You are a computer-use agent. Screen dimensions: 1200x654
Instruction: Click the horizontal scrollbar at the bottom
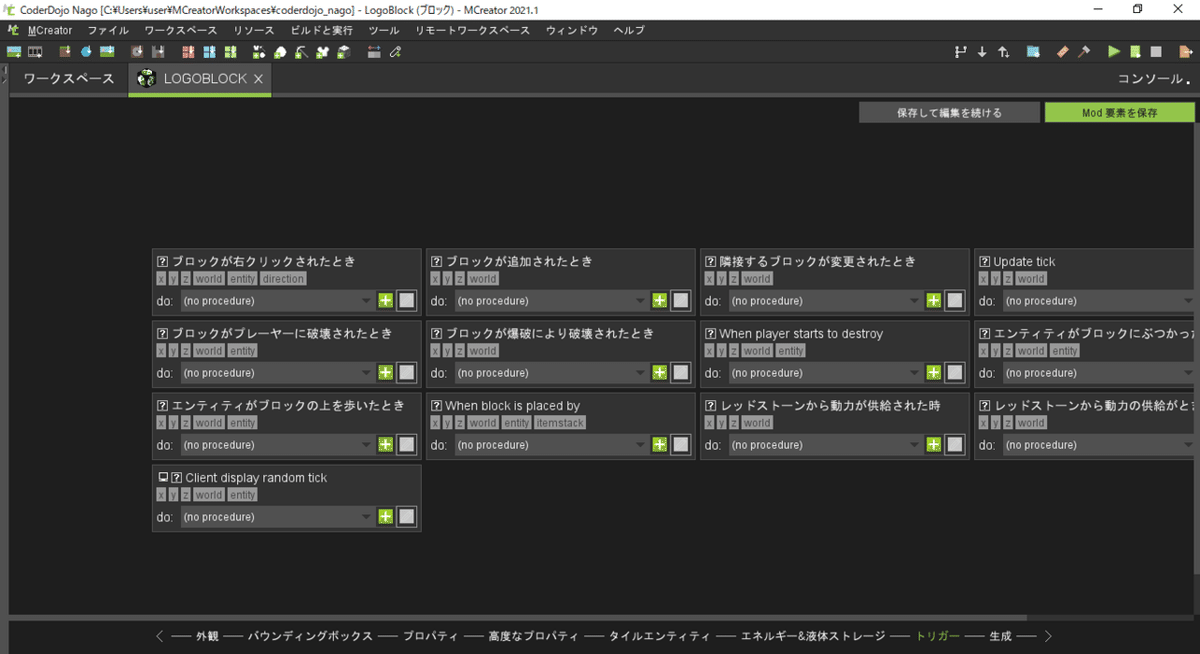(500, 617)
